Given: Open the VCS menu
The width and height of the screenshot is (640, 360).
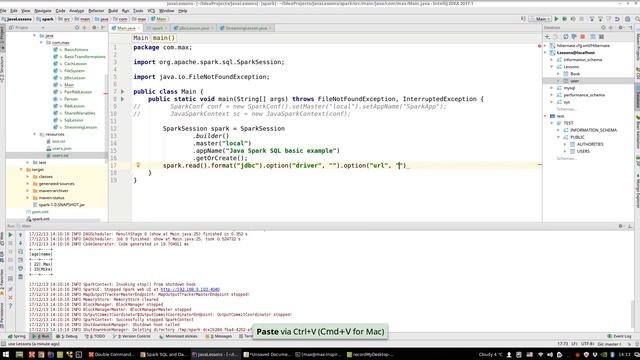Looking at the screenshot, I should tap(151, 11).
